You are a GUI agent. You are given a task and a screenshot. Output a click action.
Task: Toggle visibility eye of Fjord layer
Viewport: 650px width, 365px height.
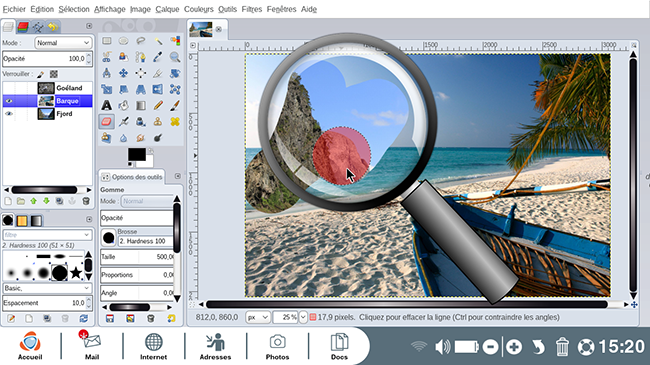(9, 114)
